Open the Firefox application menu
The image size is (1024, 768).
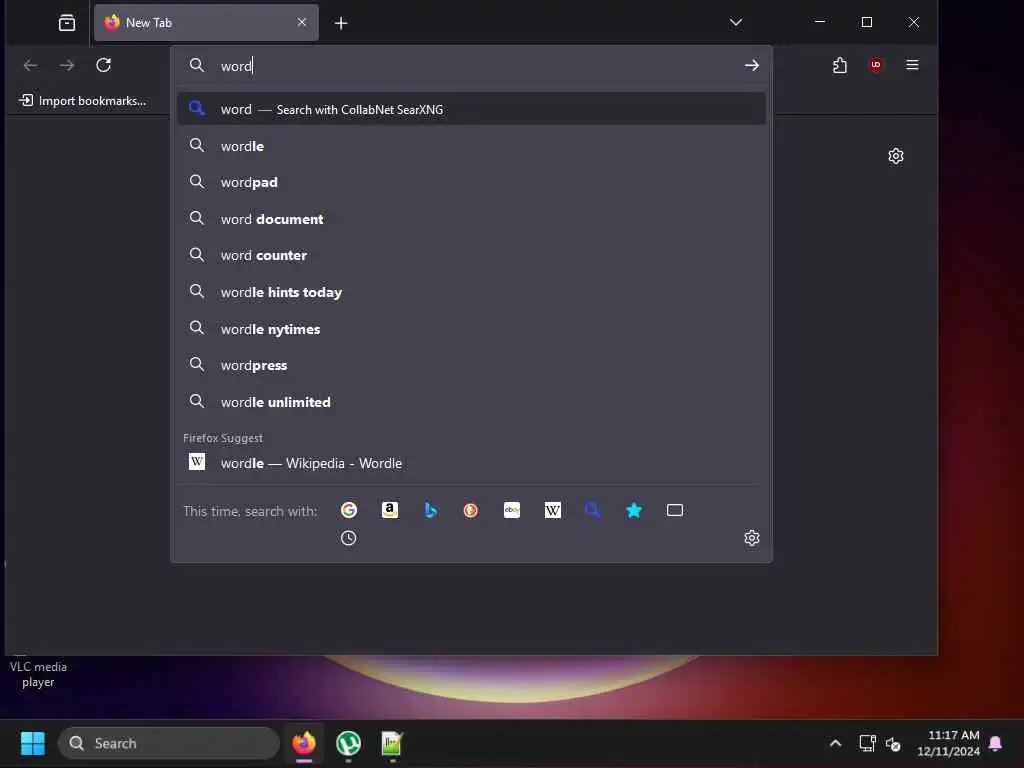tap(912, 65)
